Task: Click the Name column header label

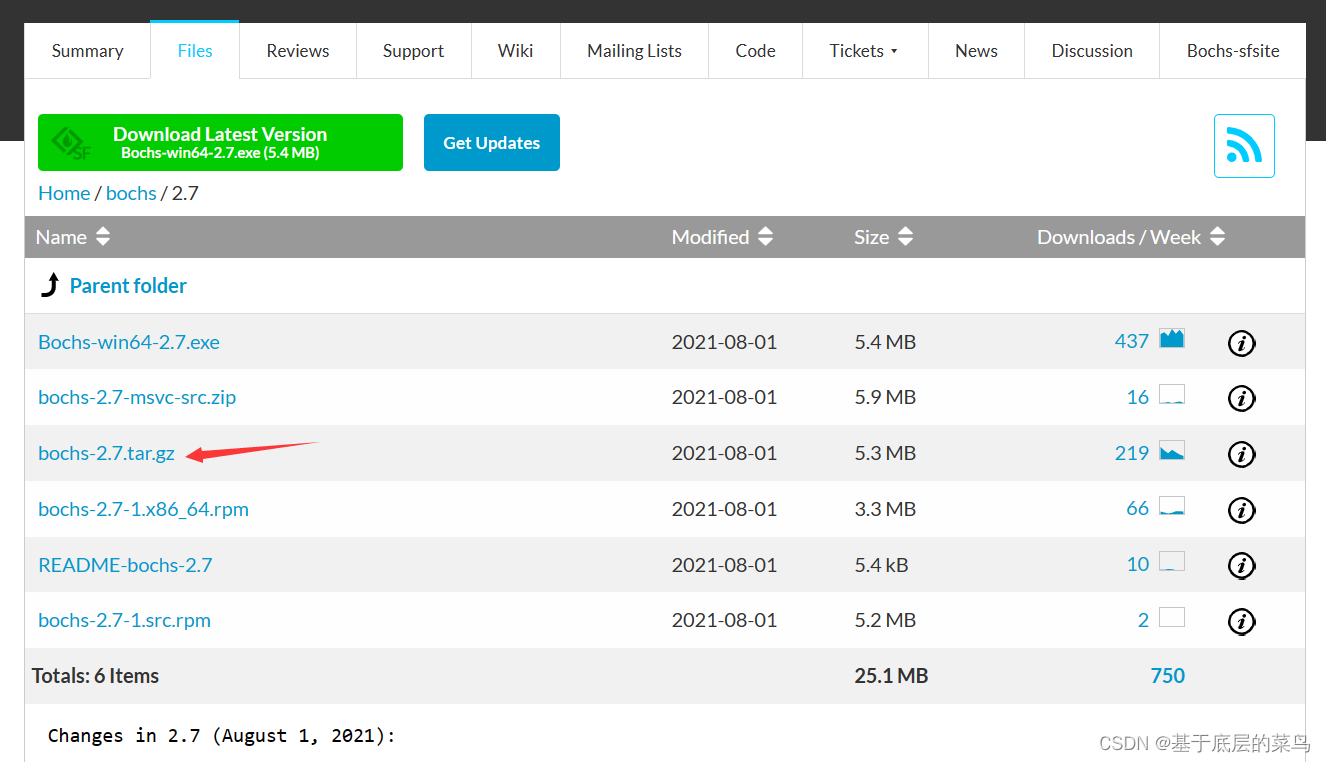Action: tap(61, 237)
